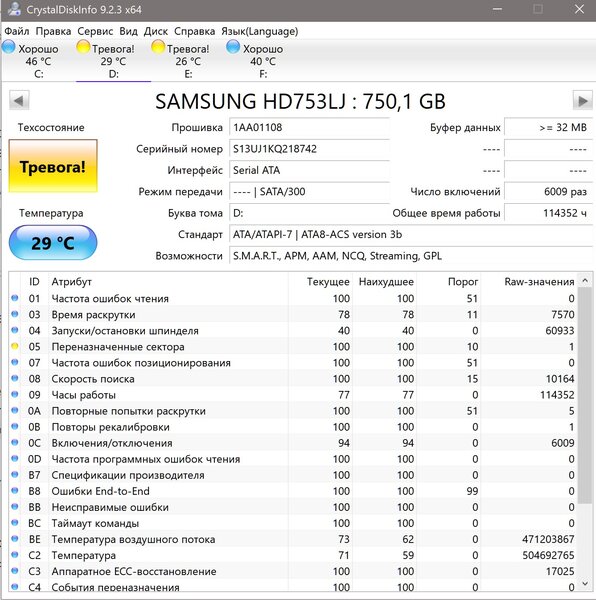Click scrollbar down arrow in attribute list
This screenshot has height=600, width=596.
pos(585,584)
